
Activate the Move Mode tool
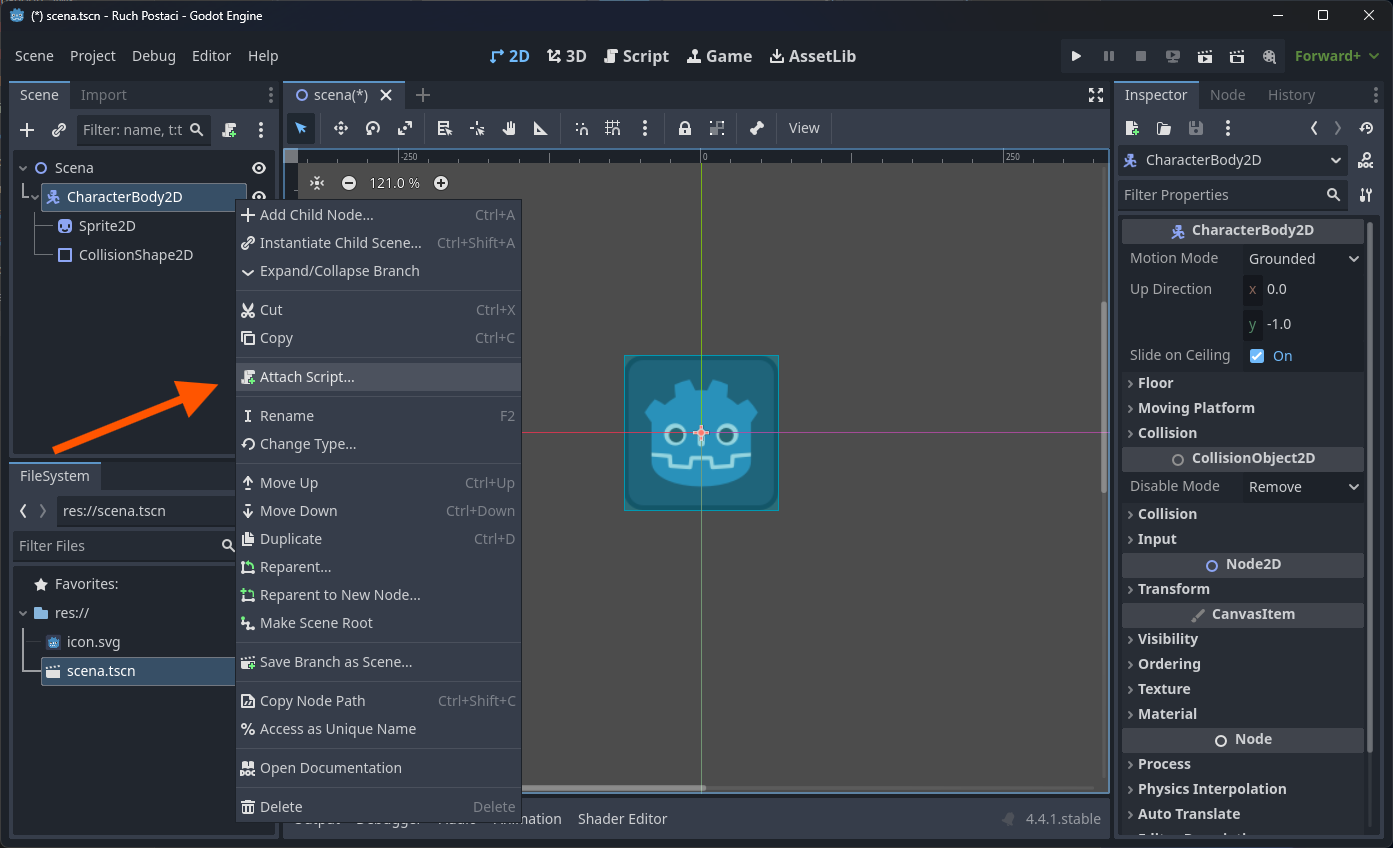click(x=340, y=128)
